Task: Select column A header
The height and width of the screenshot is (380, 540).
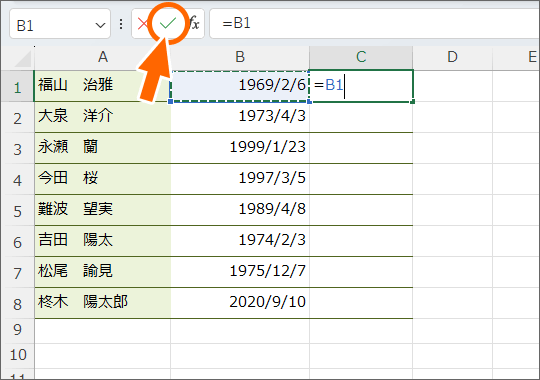Action: 103,57
